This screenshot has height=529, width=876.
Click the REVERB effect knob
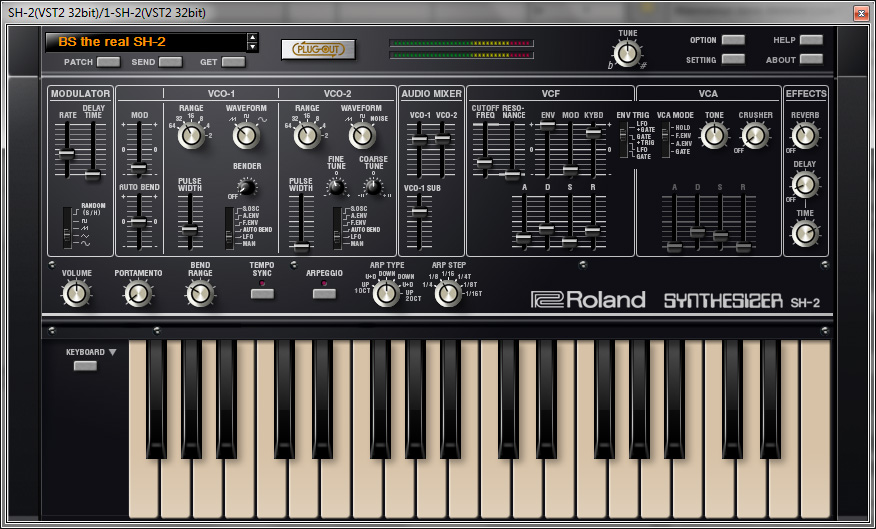(805, 135)
